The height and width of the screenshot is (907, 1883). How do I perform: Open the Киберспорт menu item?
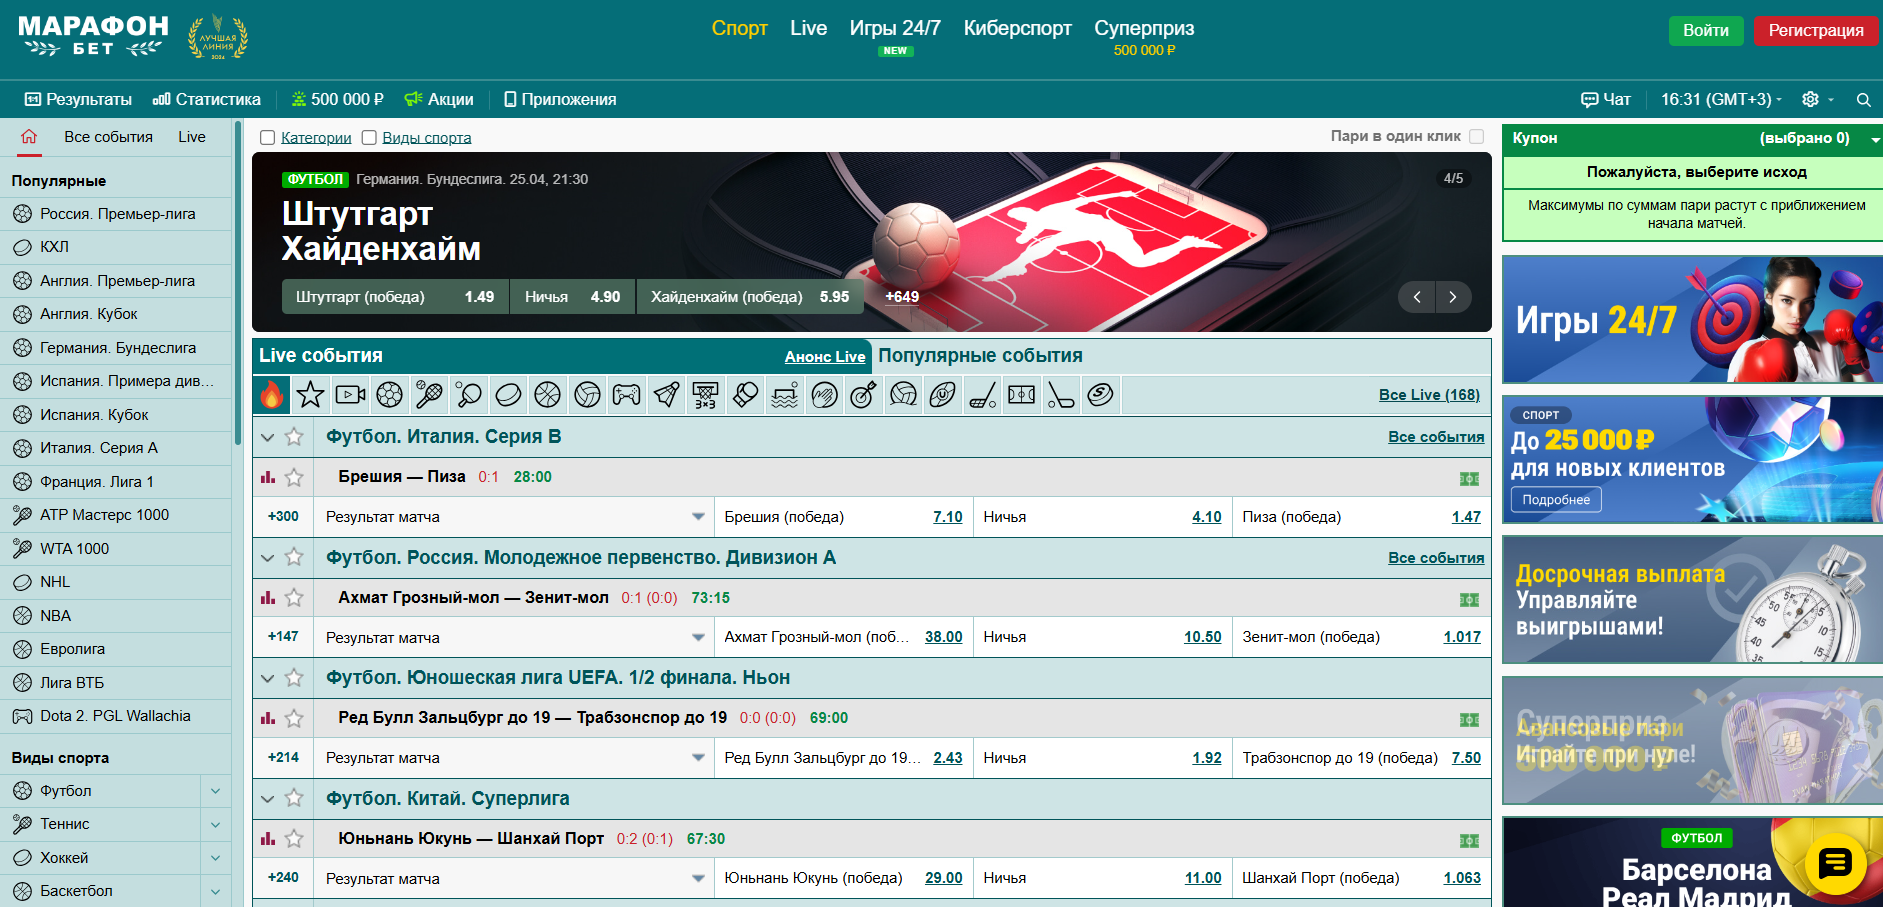pyautogui.click(x=1017, y=28)
